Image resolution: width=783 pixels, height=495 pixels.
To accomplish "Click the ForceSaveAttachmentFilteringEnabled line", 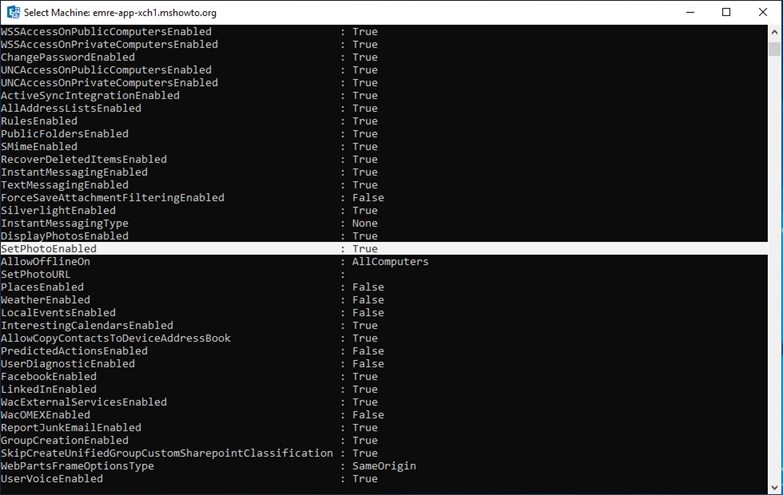I will [192, 198].
